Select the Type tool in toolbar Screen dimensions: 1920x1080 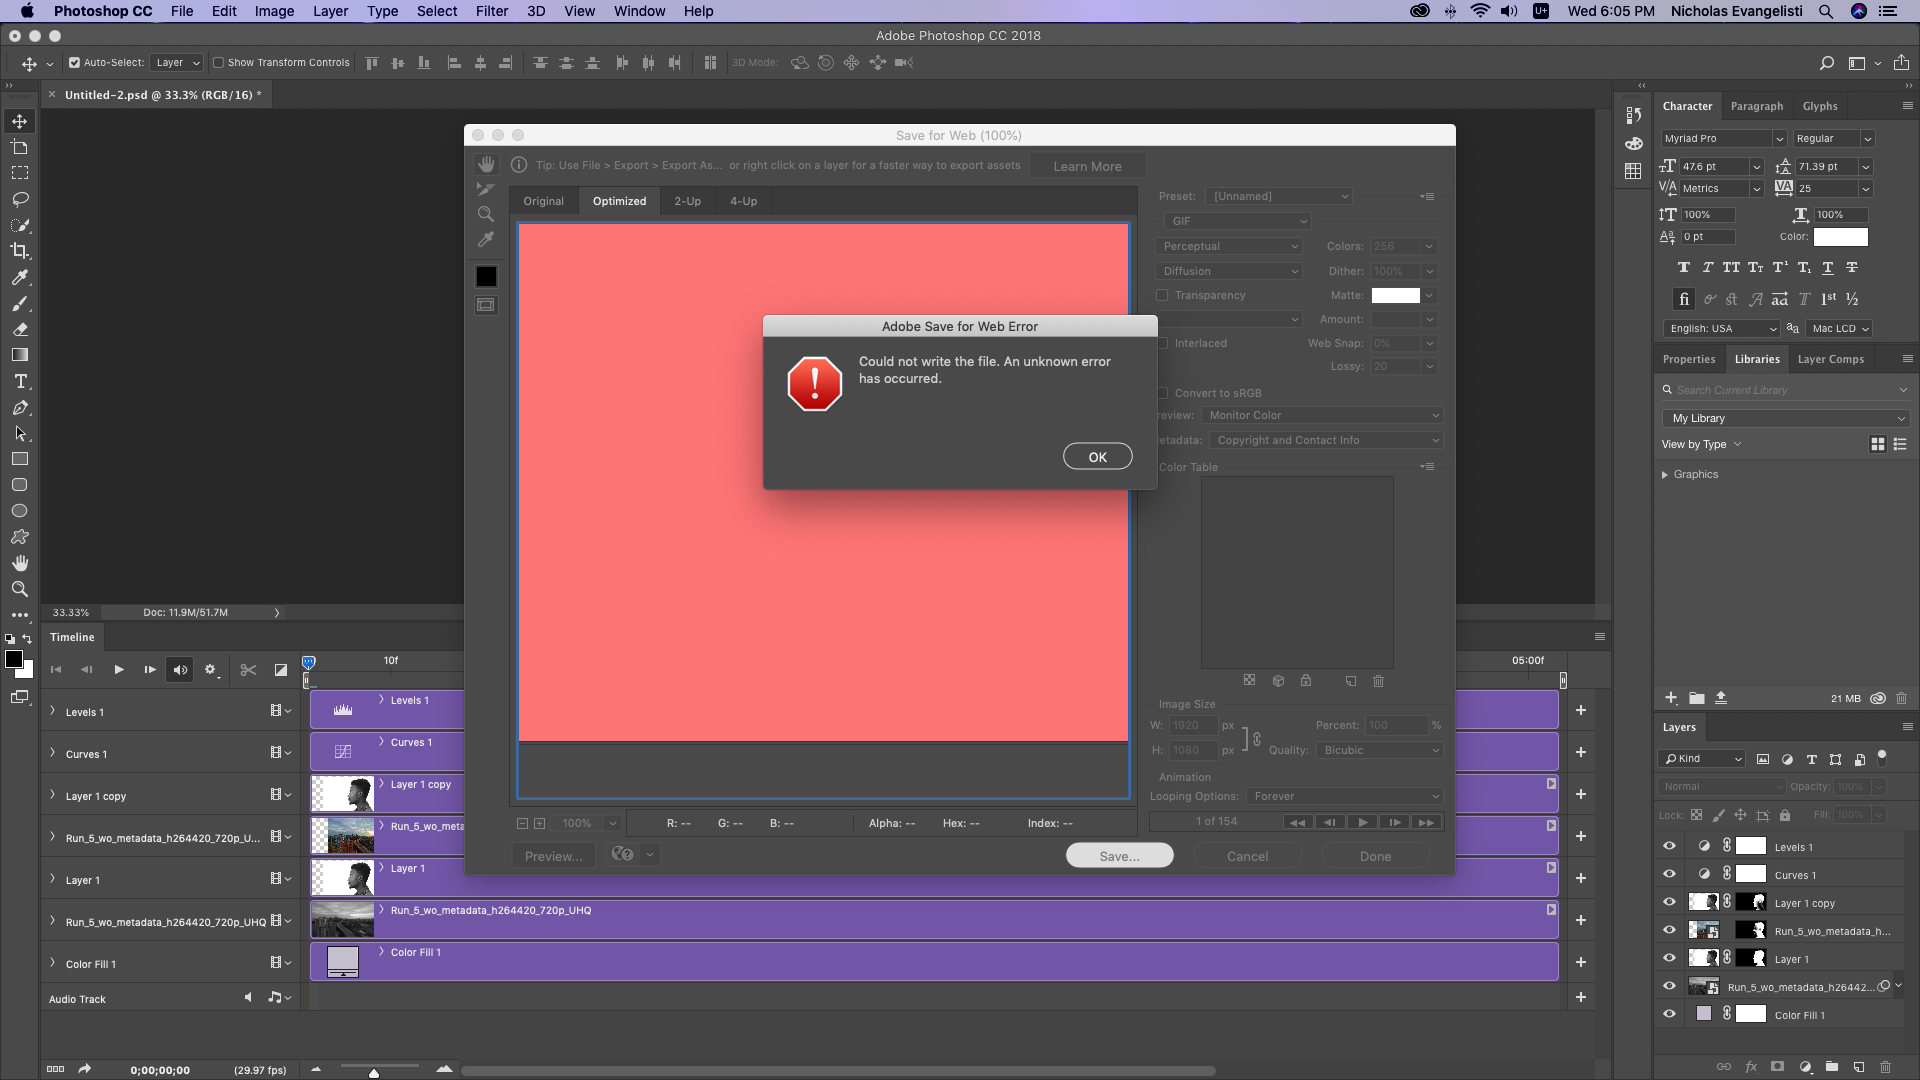[x=18, y=382]
